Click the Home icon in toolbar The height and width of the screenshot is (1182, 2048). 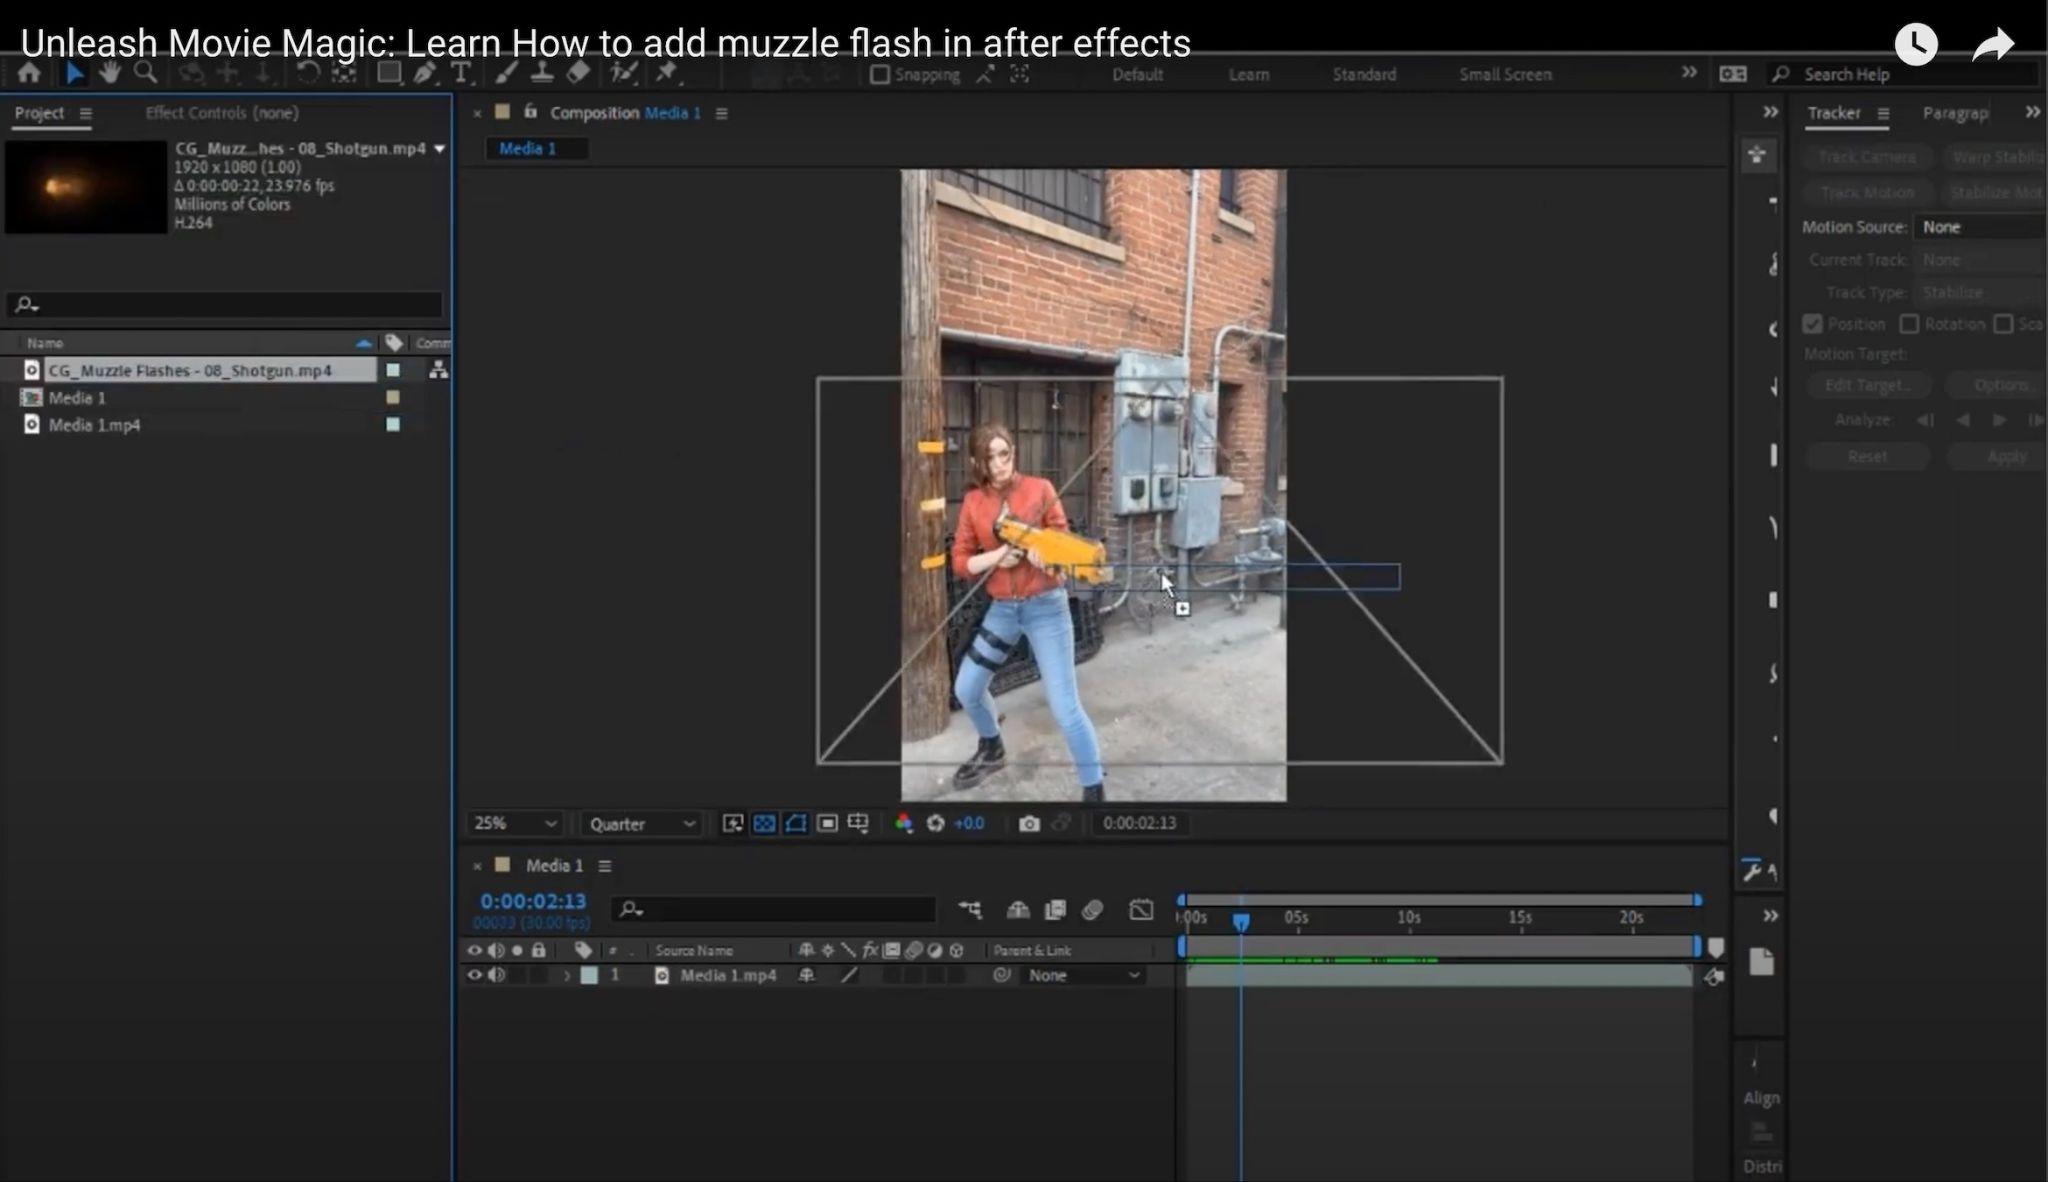(29, 72)
